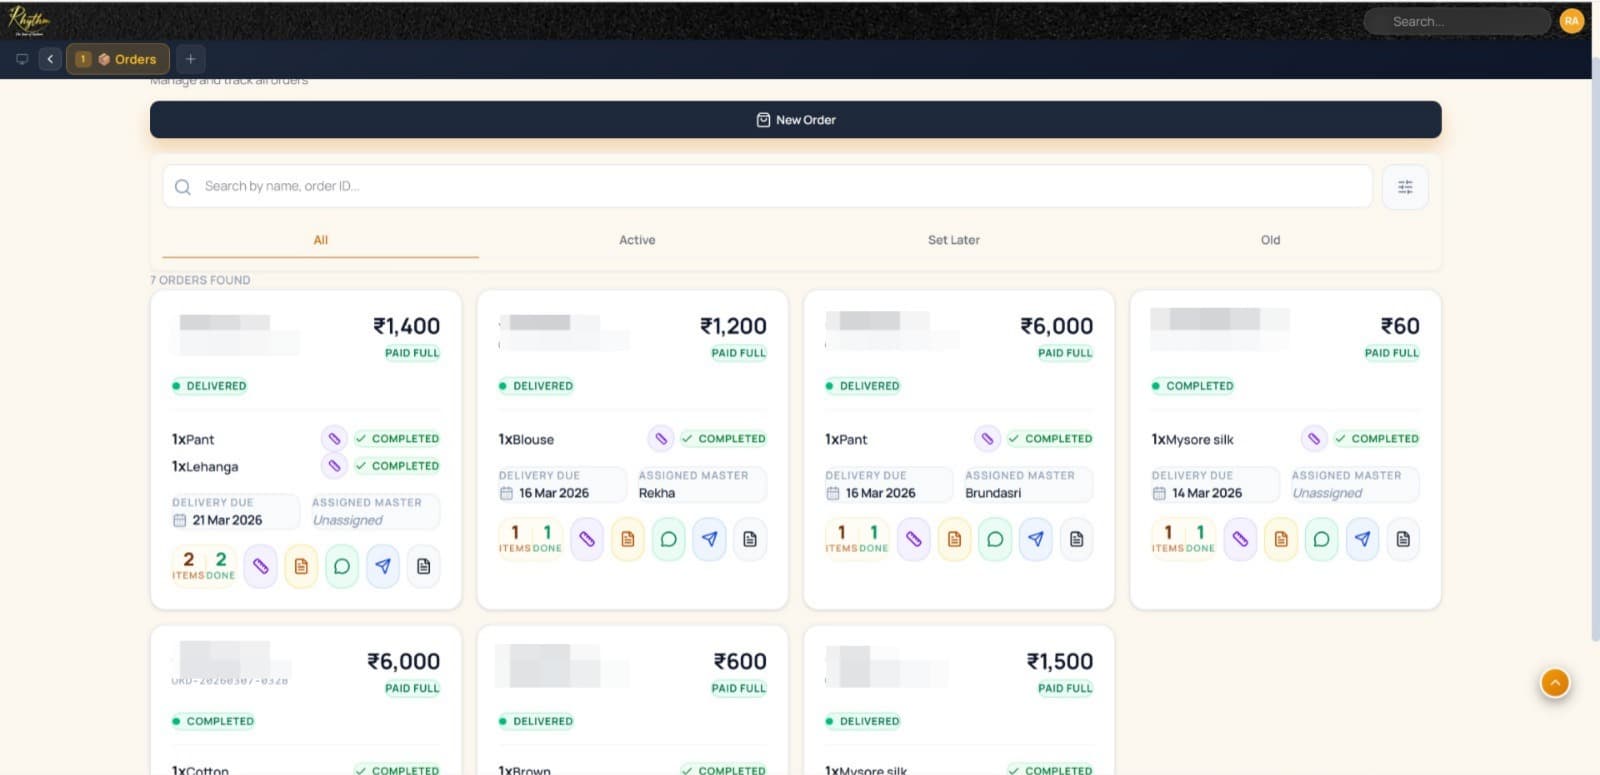Open grey document icon in Brundasri card
Viewport: 1600px width, 775px height.
[x=1077, y=540]
